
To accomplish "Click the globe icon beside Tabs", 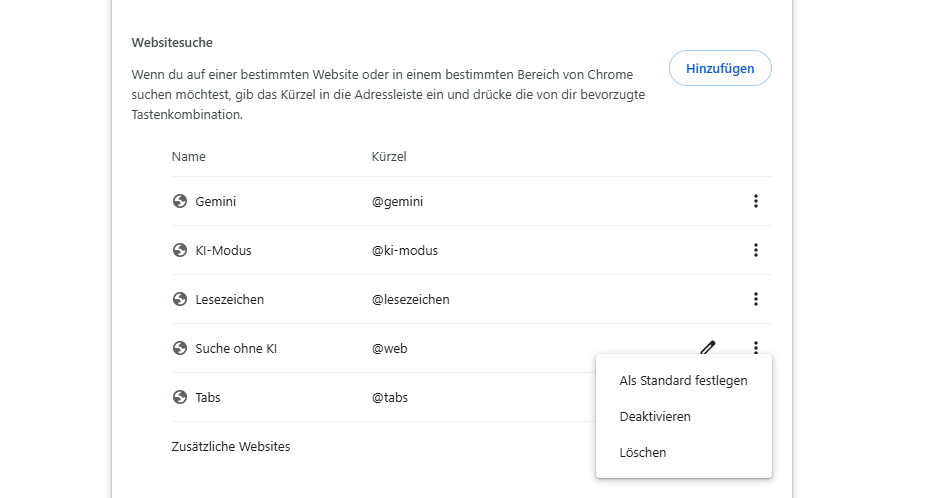I will 180,397.
